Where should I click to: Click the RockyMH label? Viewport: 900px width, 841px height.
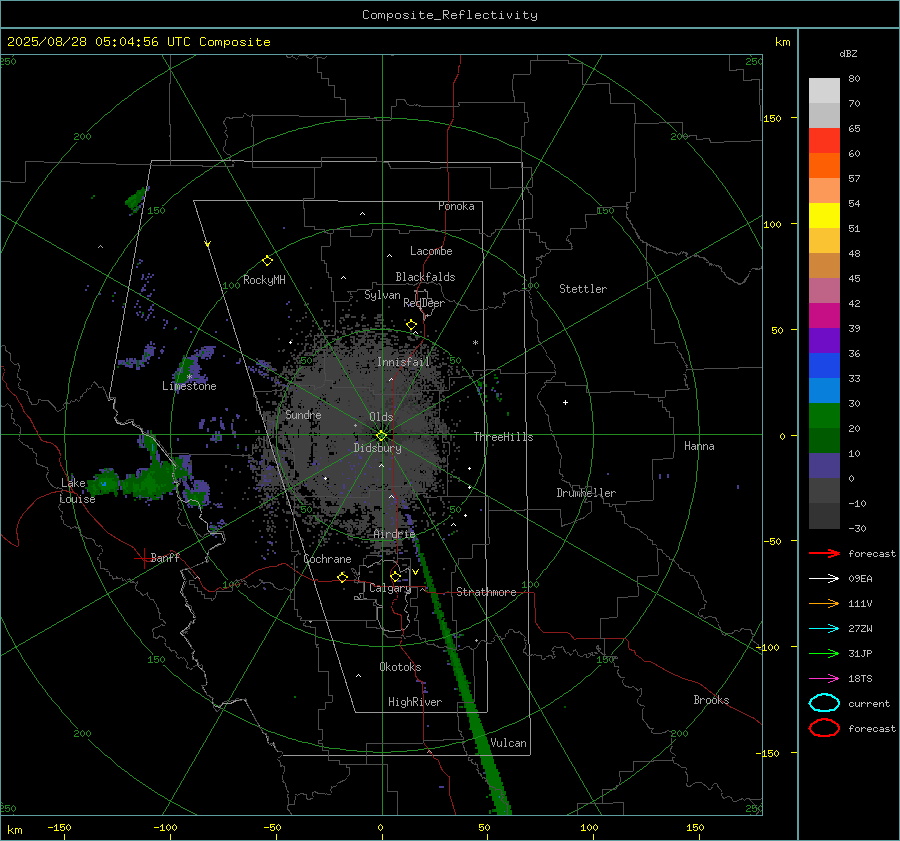tap(264, 280)
